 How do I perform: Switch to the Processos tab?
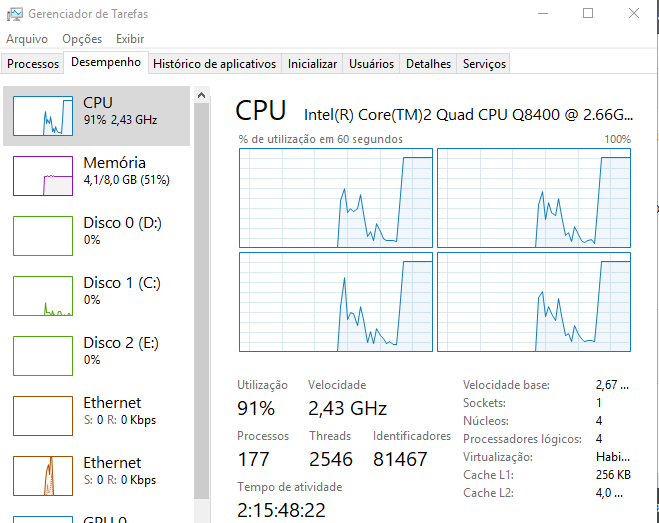33,63
